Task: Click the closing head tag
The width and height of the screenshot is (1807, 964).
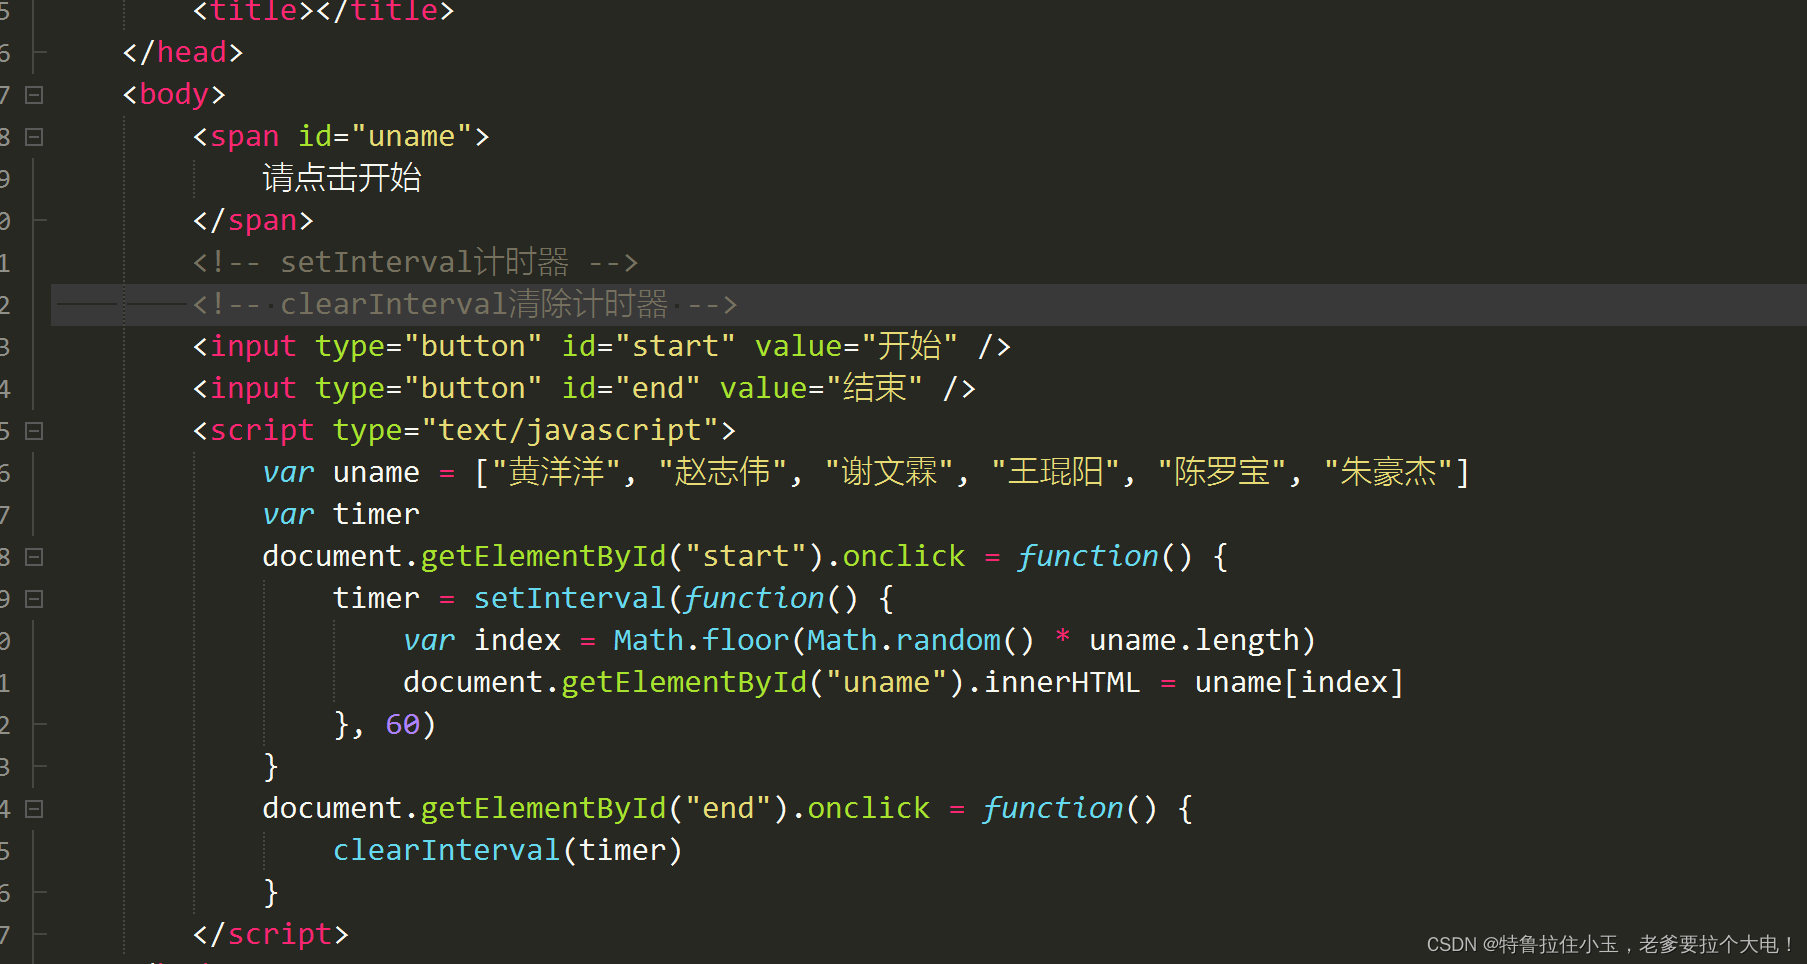Action: coord(182,51)
